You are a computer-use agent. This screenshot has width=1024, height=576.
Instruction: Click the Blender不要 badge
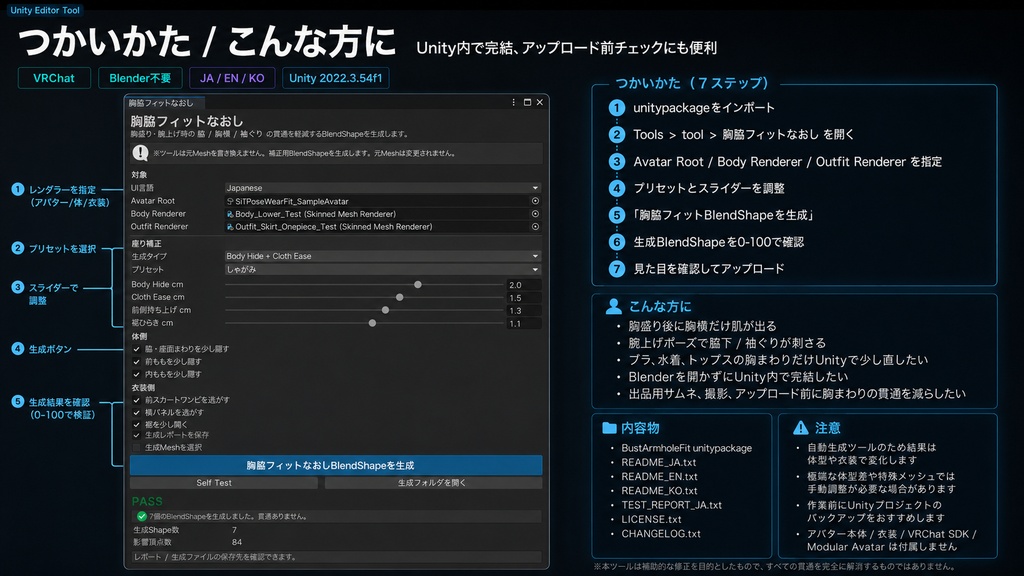pyautogui.click(x=140, y=78)
